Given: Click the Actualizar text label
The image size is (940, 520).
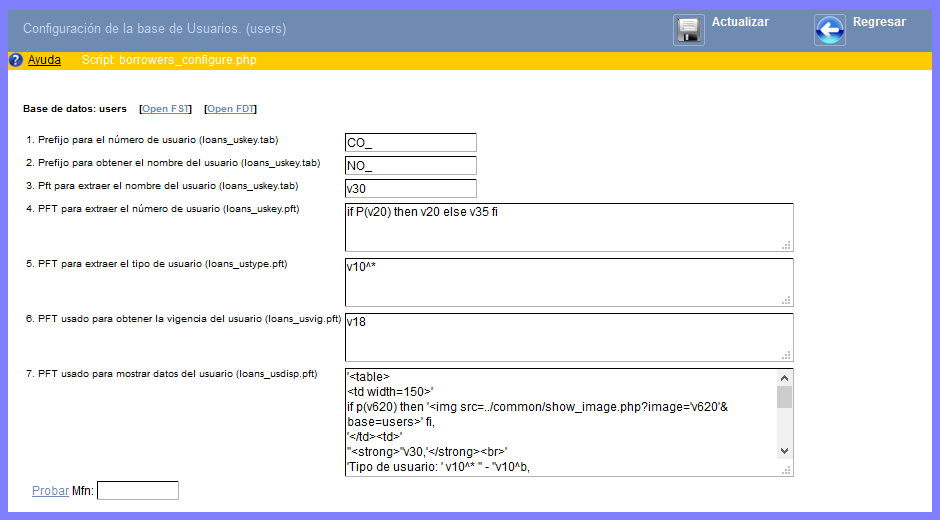Looking at the screenshot, I should (x=740, y=22).
